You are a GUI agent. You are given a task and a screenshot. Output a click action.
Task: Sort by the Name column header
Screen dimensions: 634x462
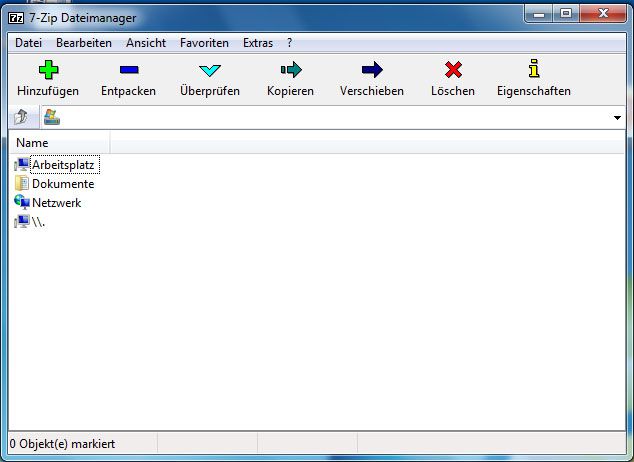pyautogui.click(x=59, y=143)
